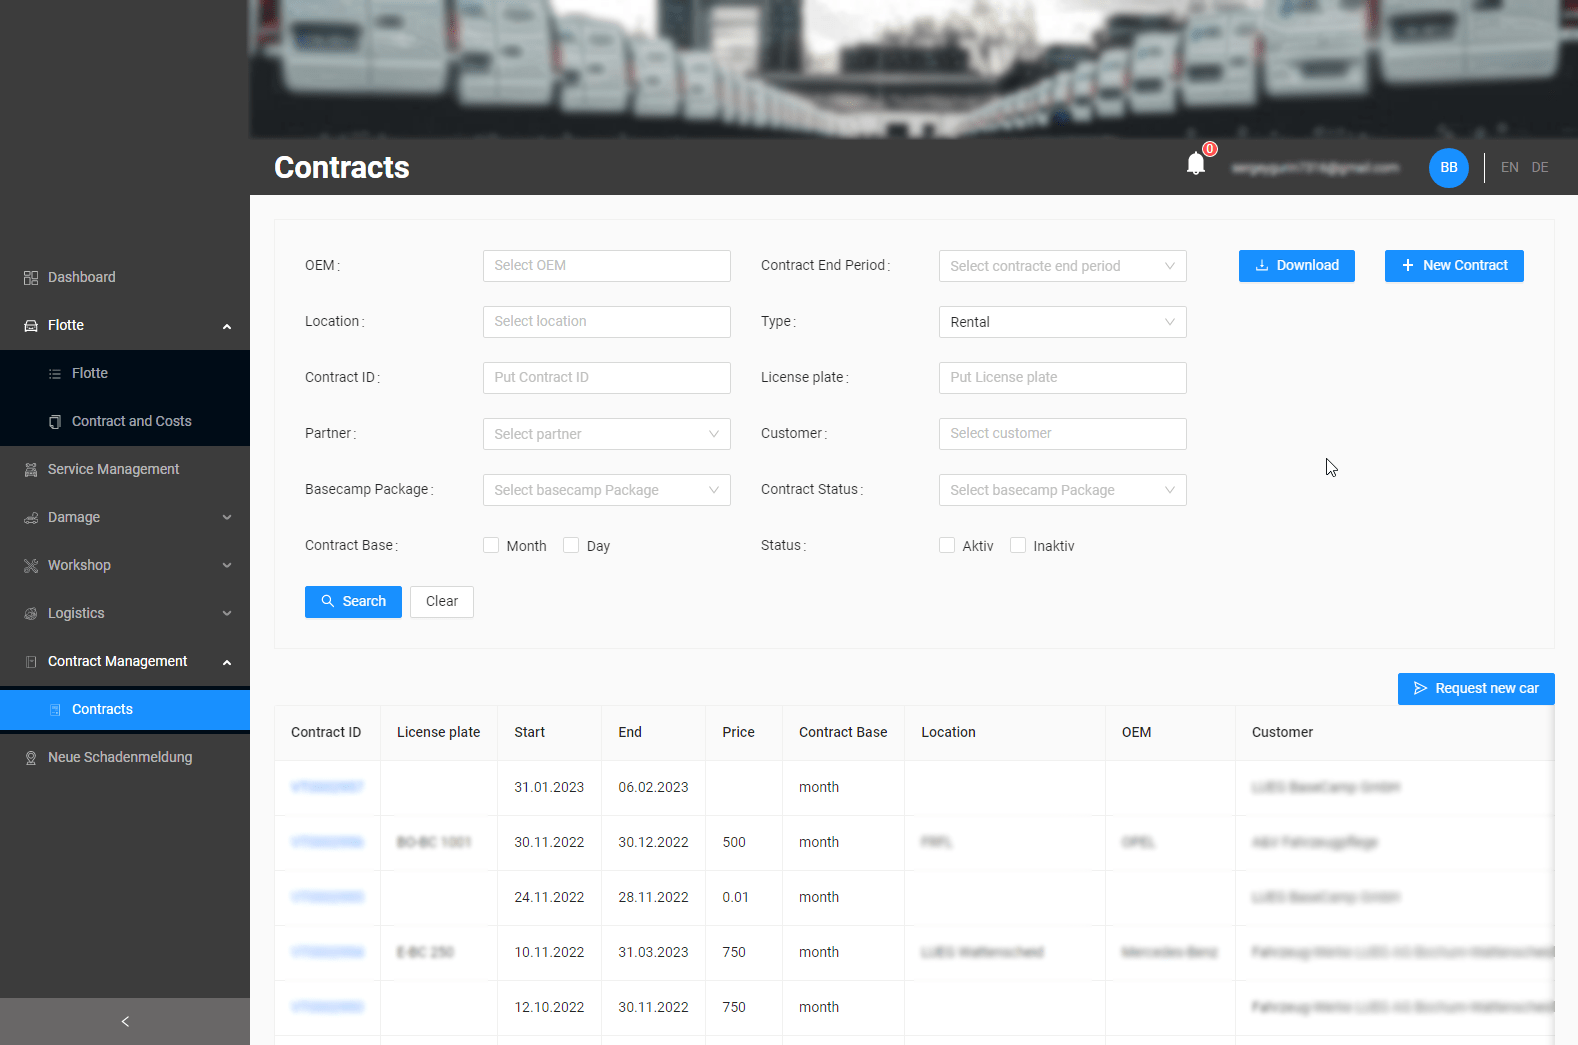Select the Contracts menu item

tap(125, 709)
